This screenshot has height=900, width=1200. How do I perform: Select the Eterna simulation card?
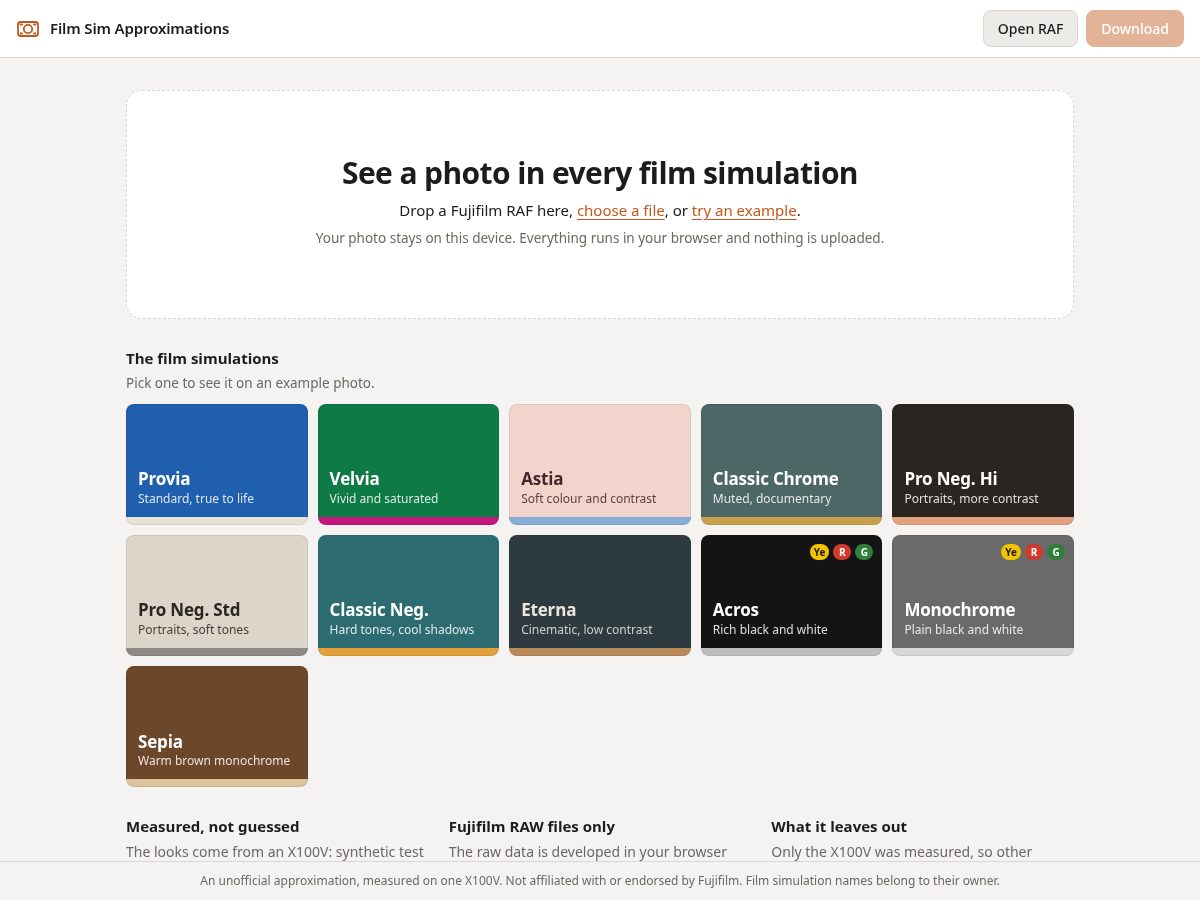(600, 595)
